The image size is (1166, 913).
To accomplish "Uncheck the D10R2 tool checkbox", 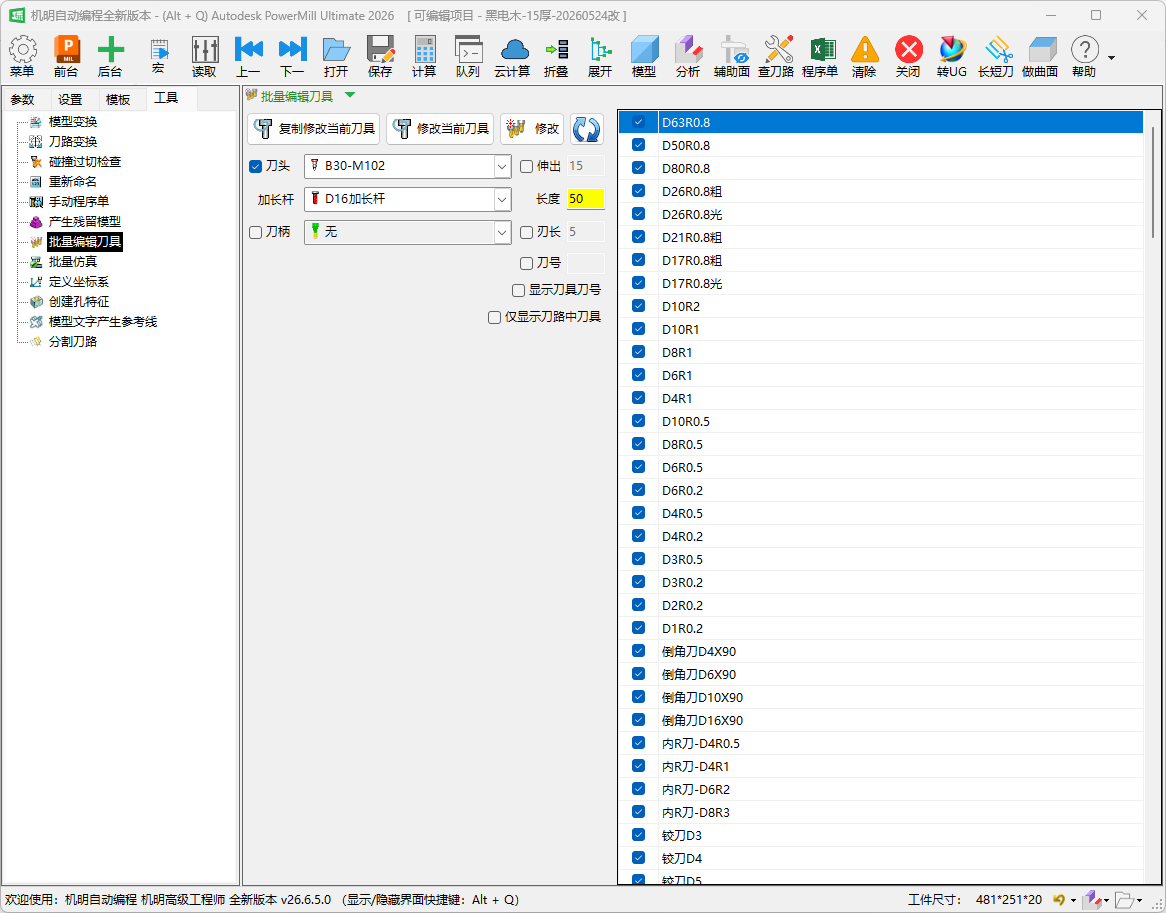I will (638, 306).
